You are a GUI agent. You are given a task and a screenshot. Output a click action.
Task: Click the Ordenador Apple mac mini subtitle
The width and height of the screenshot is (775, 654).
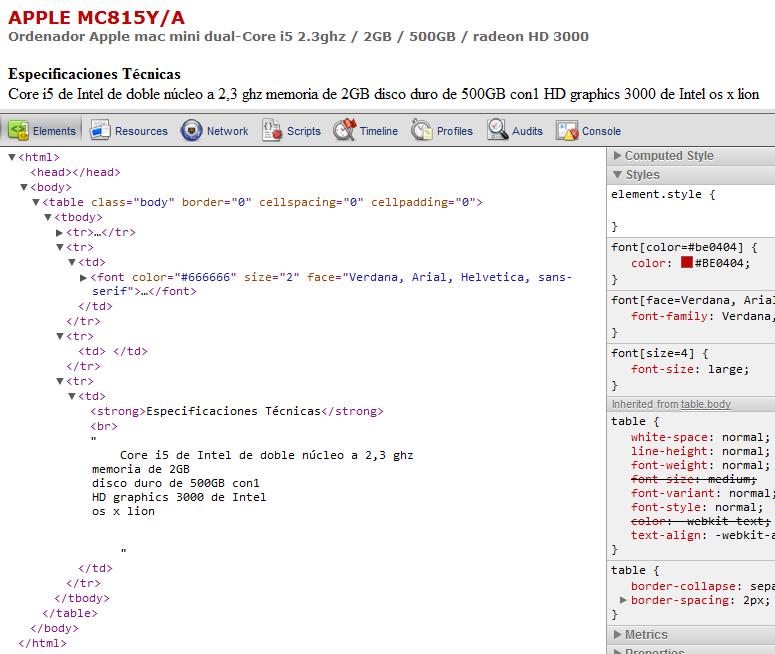pos(299,37)
